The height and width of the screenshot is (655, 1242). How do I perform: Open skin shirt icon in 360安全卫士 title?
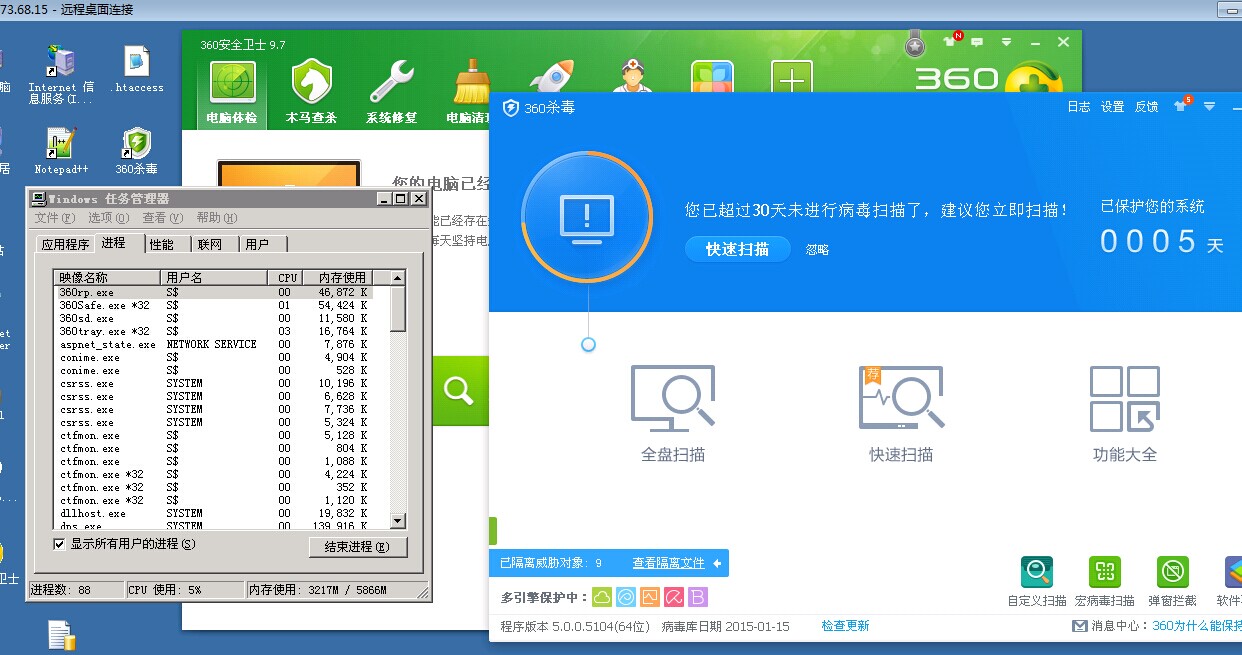click(950, 42)
